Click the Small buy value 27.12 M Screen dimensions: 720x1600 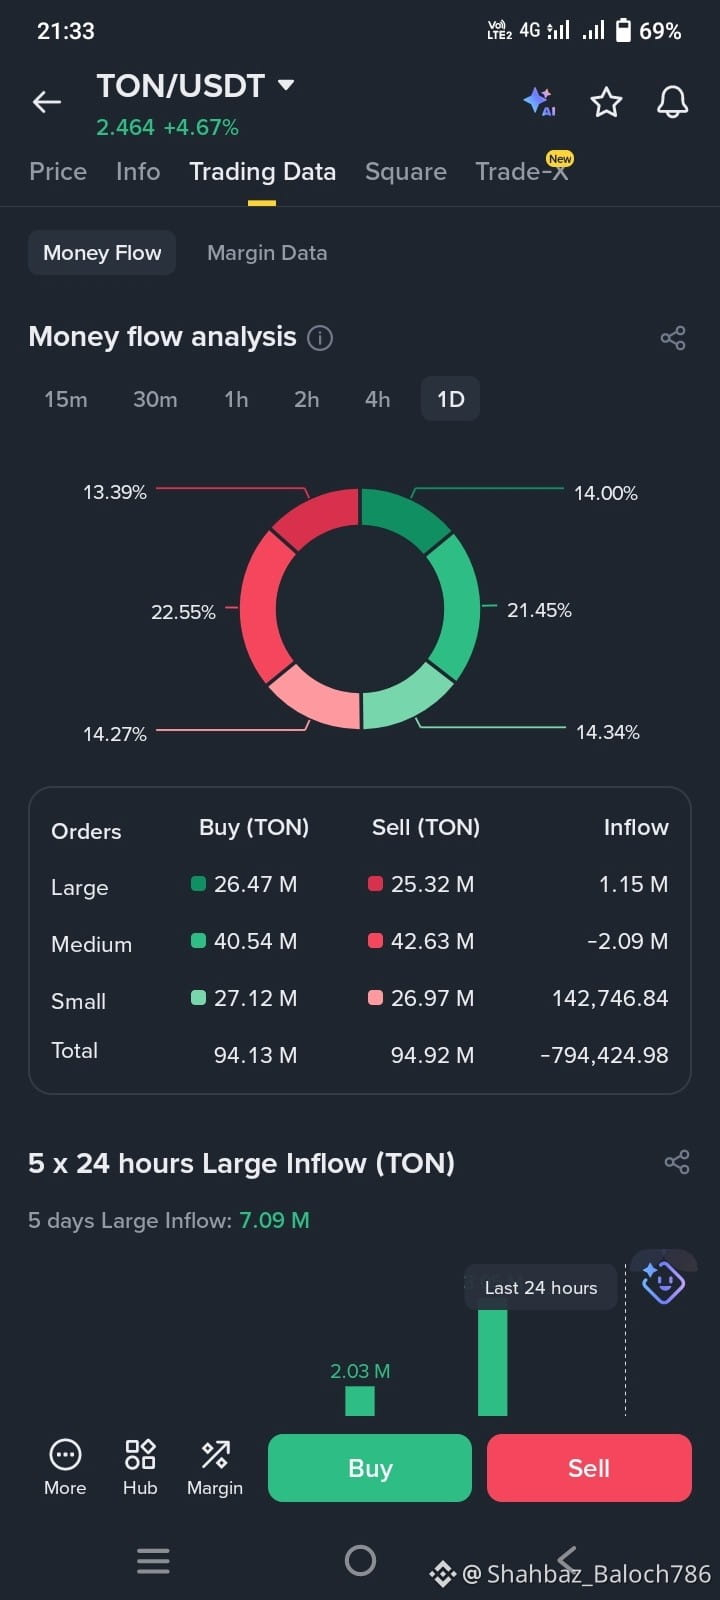click(x=255, y=998)
